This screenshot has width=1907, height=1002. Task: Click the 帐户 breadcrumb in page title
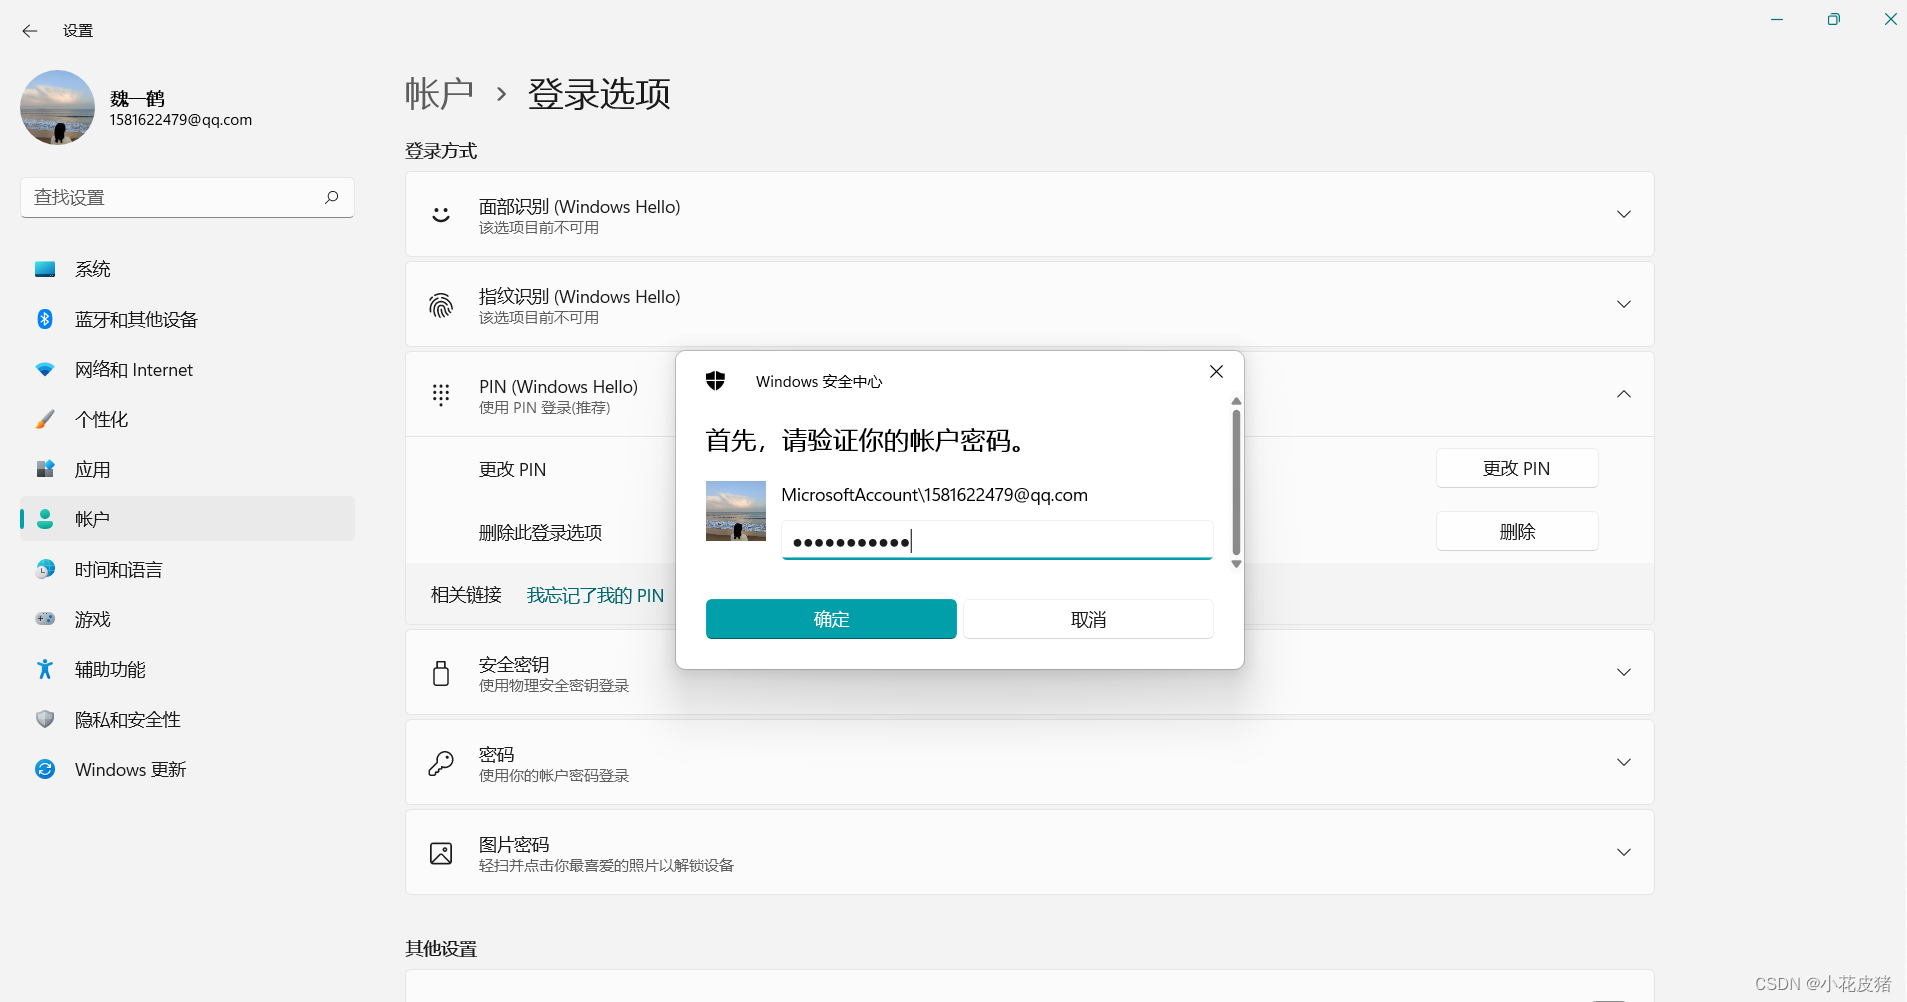coord(440,94)
